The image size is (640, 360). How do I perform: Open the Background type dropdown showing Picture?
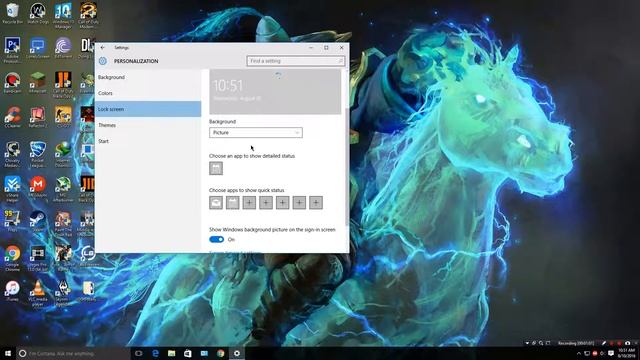click(x=256, y=133)
